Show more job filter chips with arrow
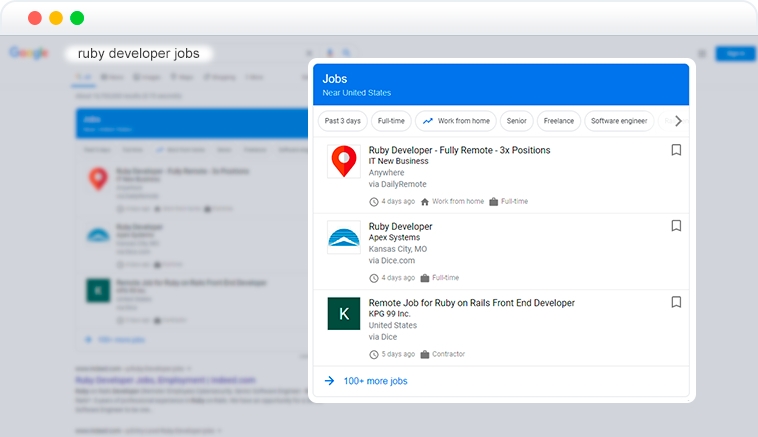The width and height of the screenshot is (758, 437). (x=678, y=121)
